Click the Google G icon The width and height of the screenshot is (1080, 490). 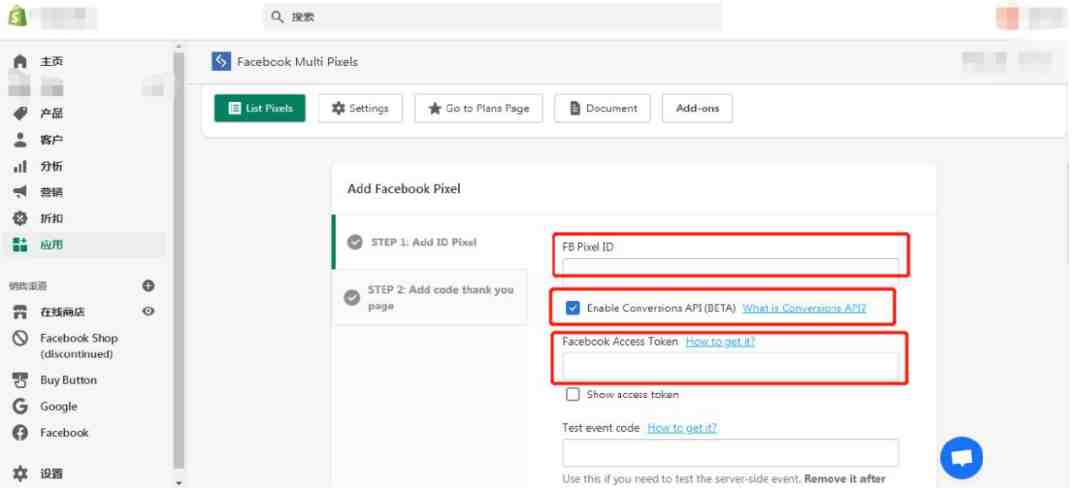[20, 407]
